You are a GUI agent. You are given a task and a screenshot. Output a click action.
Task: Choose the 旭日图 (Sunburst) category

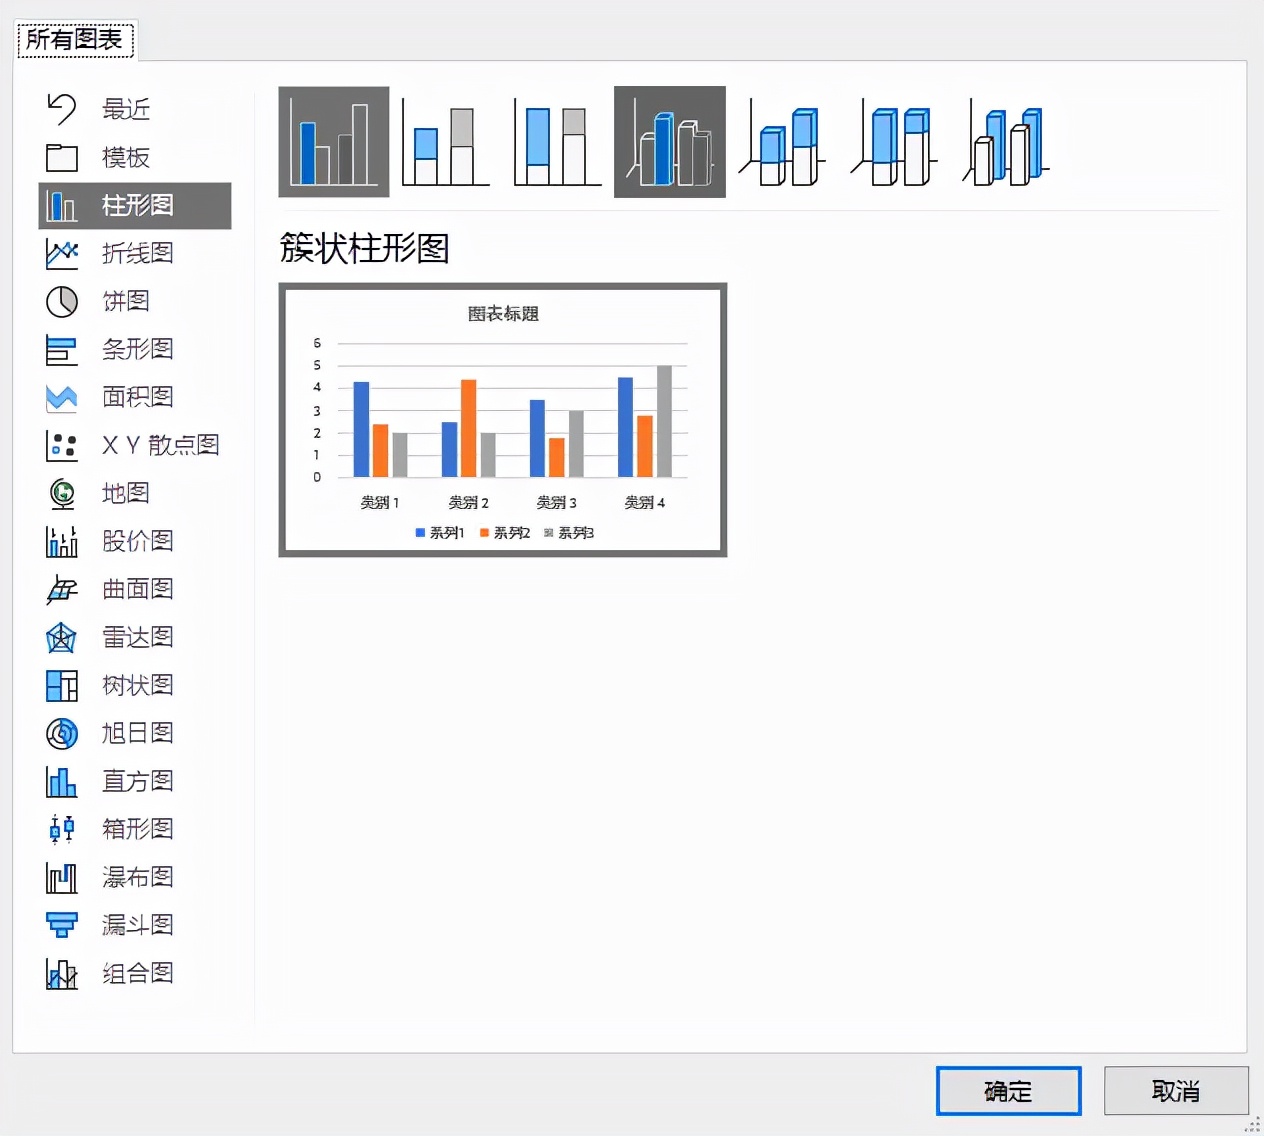tap(138, 733)
